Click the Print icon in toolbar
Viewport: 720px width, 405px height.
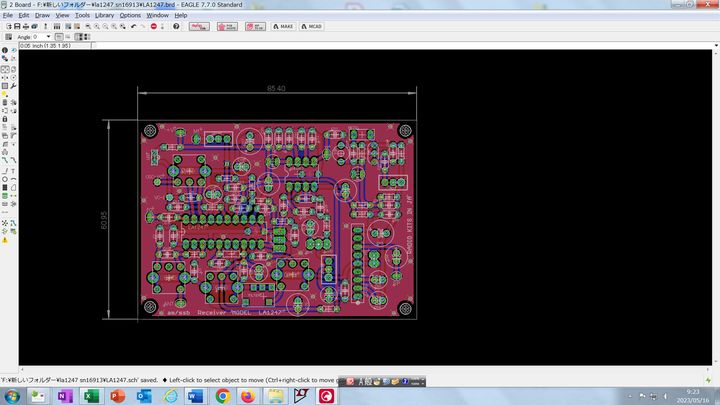25,26
